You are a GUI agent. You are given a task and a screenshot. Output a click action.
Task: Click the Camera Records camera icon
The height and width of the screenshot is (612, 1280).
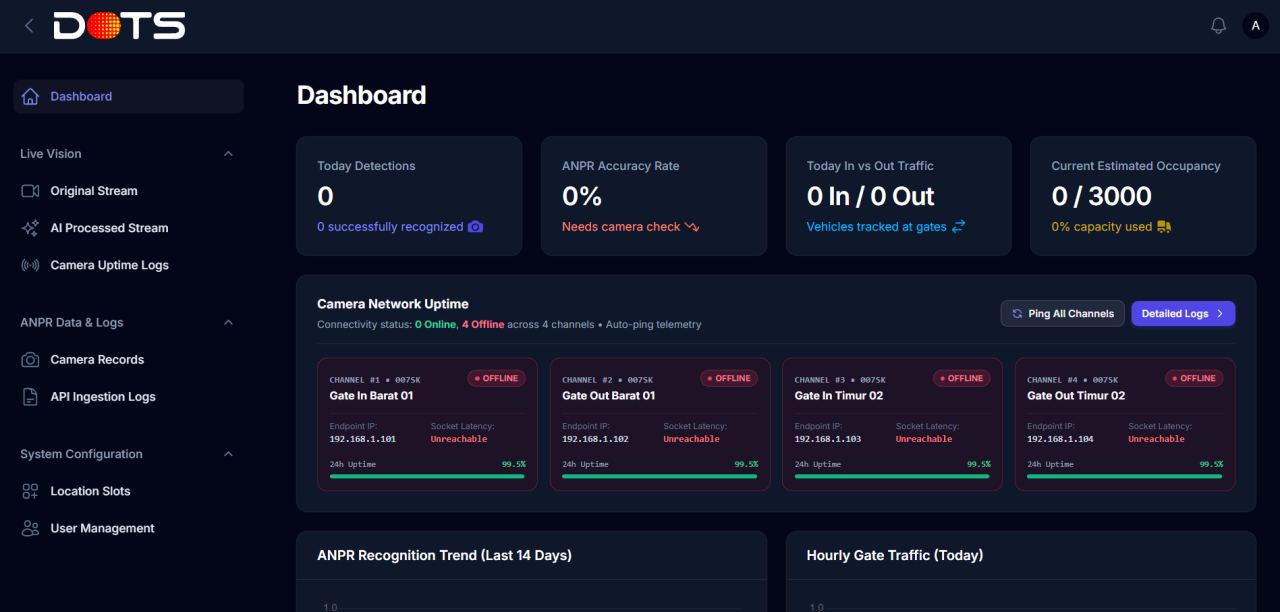point(30,360)
